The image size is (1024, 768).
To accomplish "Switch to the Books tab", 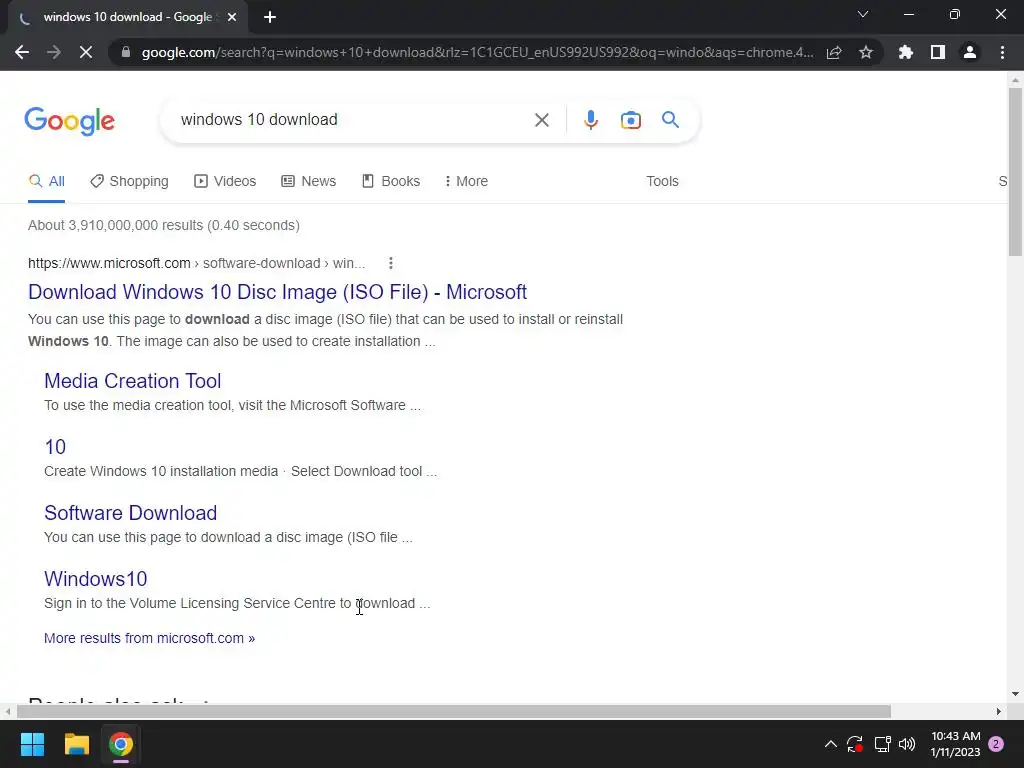I will pyautogui.click(x=391, y=182).
